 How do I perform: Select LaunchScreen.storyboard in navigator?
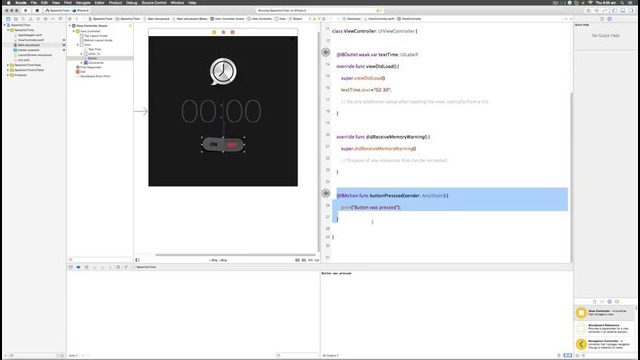(35, 55)
